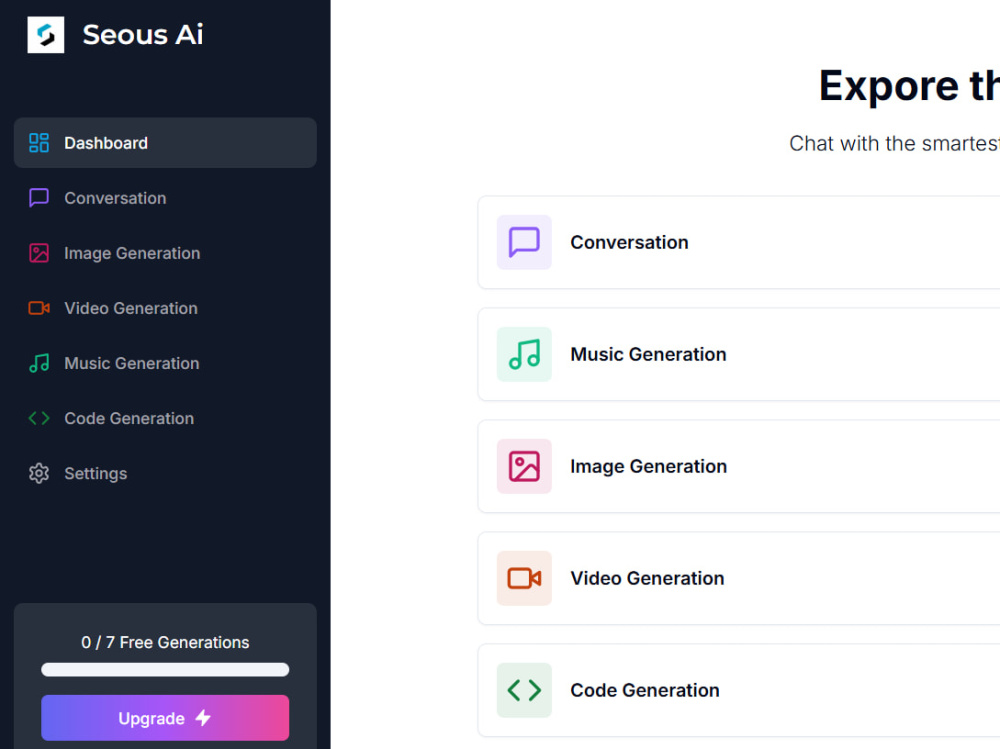1000x749 pixels.
Task: Click the green music note icon on card
Action: pyautogui.click(x=524, y=354)
